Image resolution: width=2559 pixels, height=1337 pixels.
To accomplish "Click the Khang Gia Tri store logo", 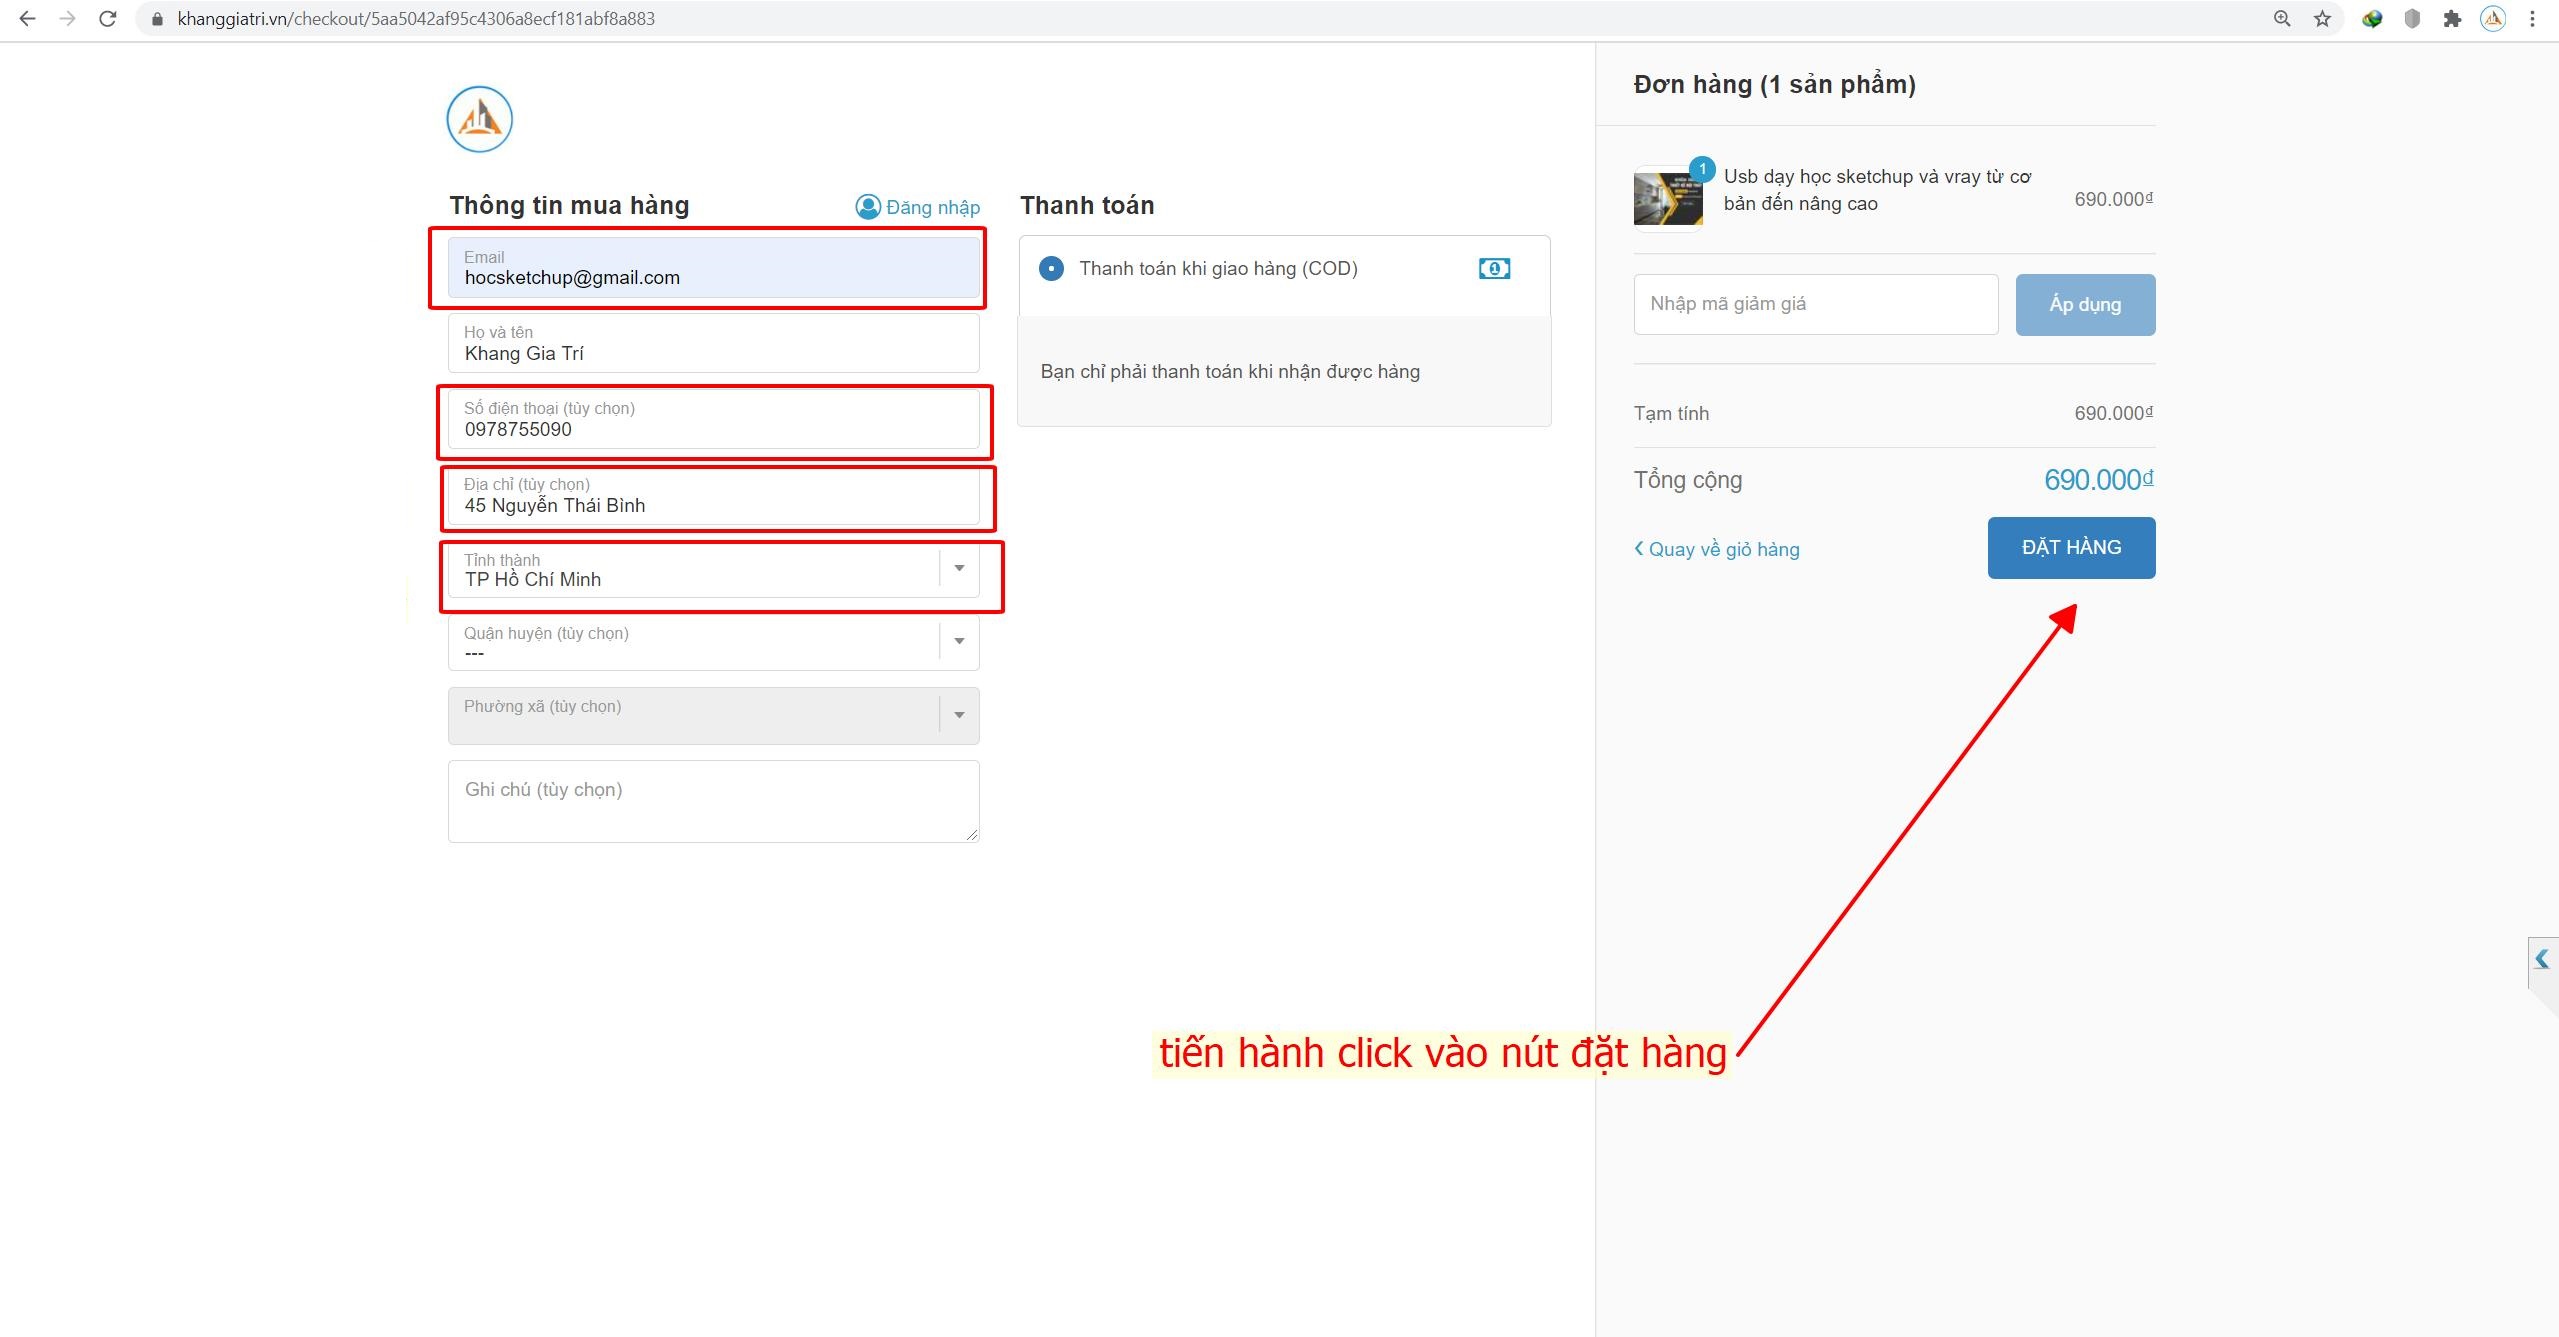I will pyautogui.click(x=479, y=119).
